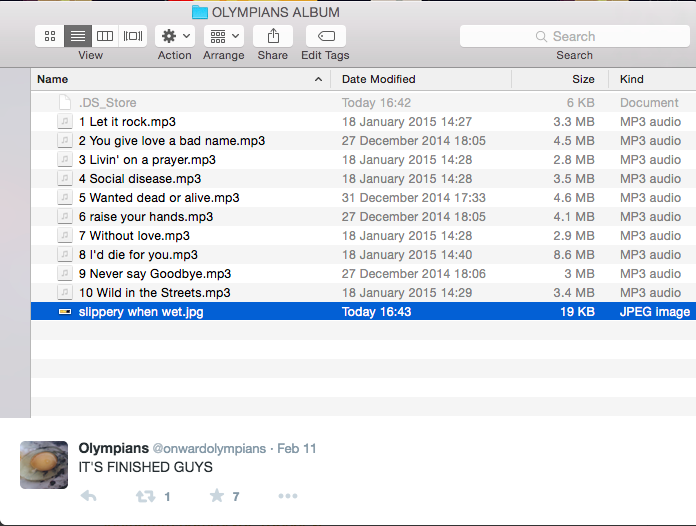Open the Feb 11 tweet timestamp
Image resolution: width=696 pixels, height=526 pixels.
click(x=297, y=448)
